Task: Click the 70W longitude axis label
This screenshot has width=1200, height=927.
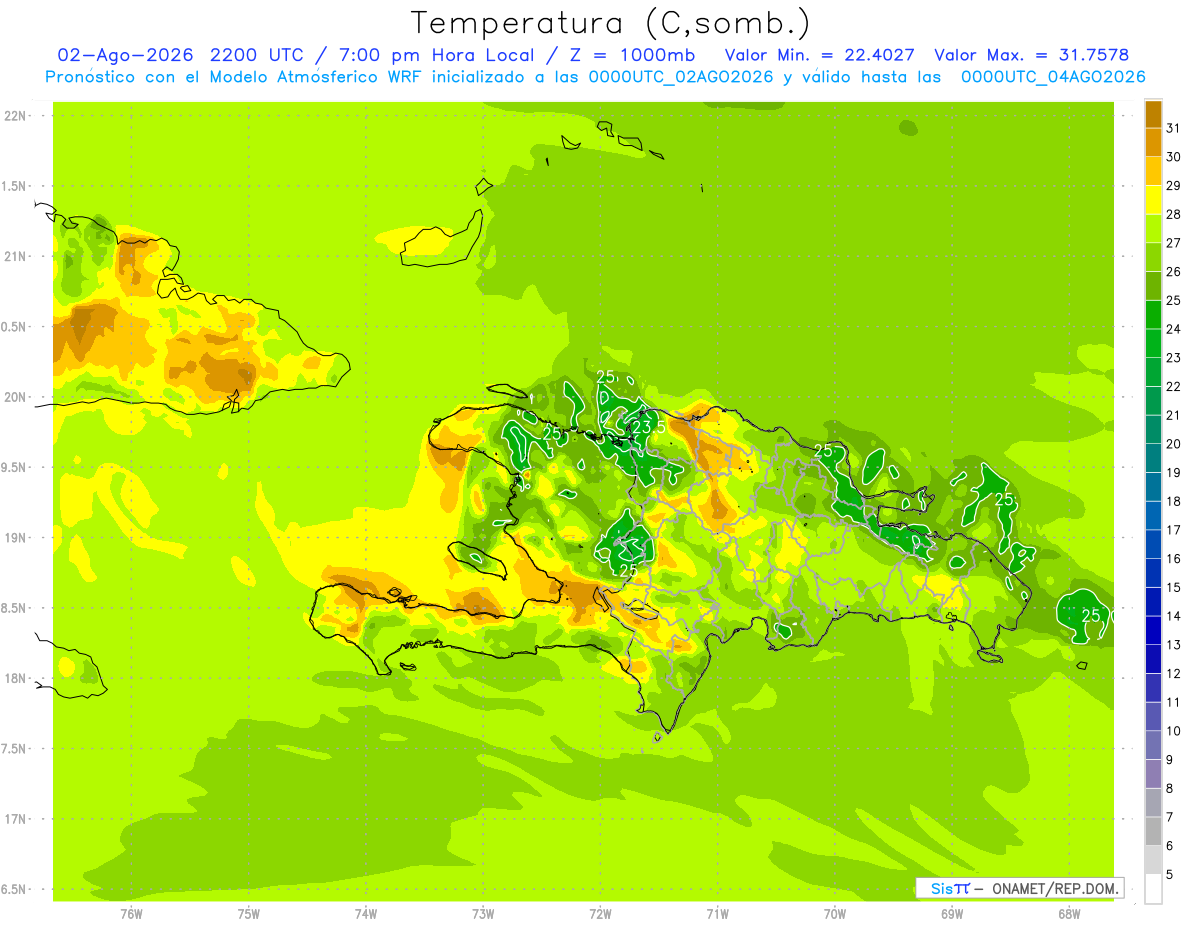Action: point(835,914)
